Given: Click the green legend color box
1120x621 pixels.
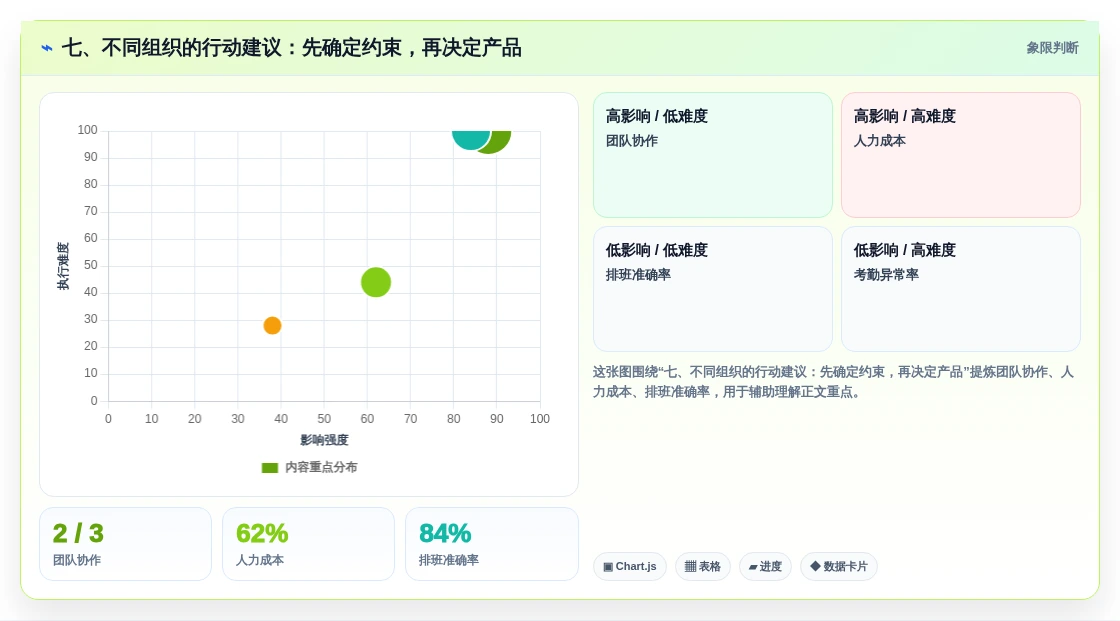Looking at the screenshot, I should [x=269, y=468].
